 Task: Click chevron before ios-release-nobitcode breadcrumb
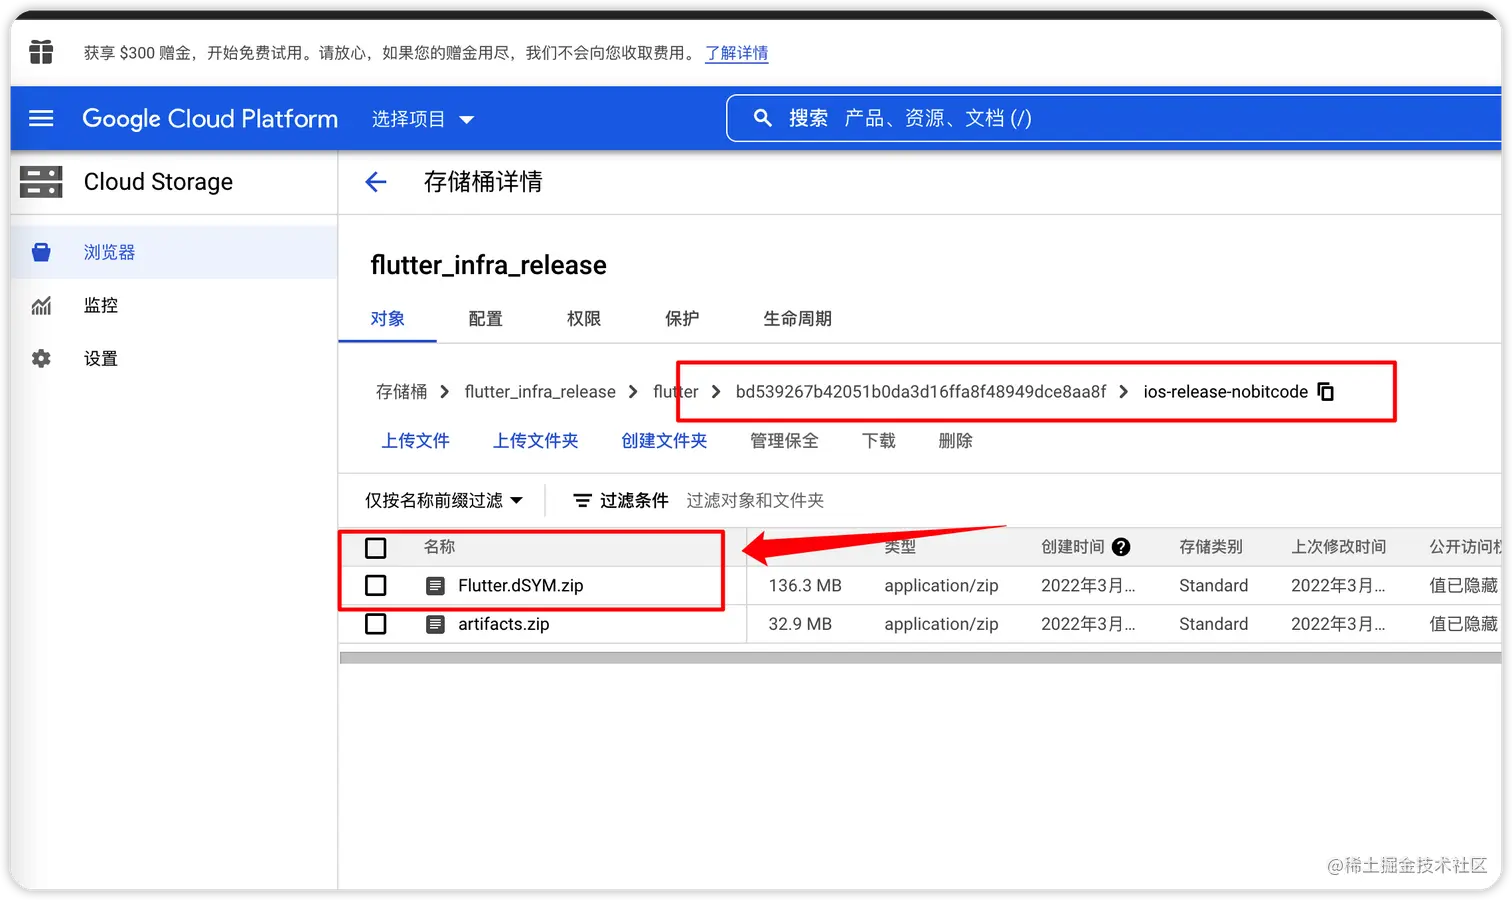coord(1124,391)
